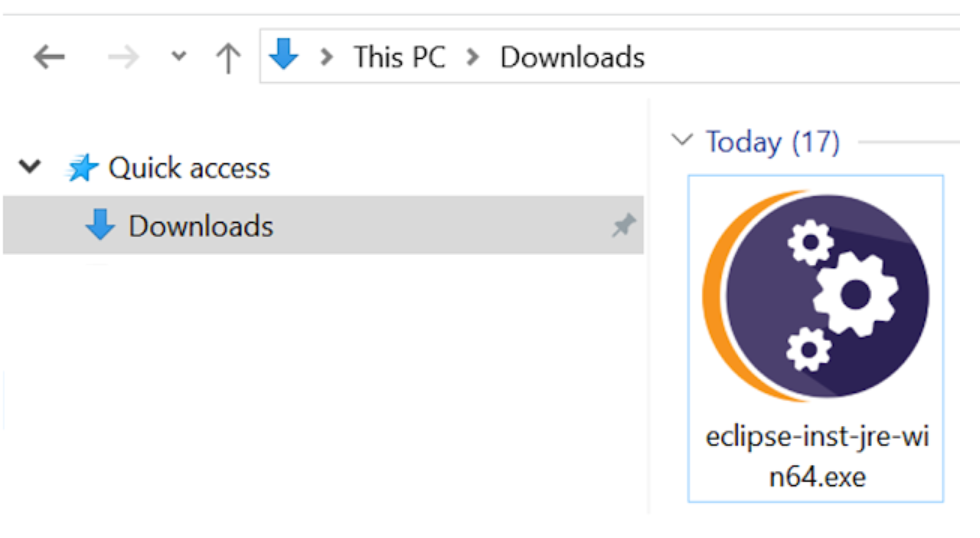Click the blue arrow icon beside sidebar Downloads
980x538 pixels.
click(100, 224)
